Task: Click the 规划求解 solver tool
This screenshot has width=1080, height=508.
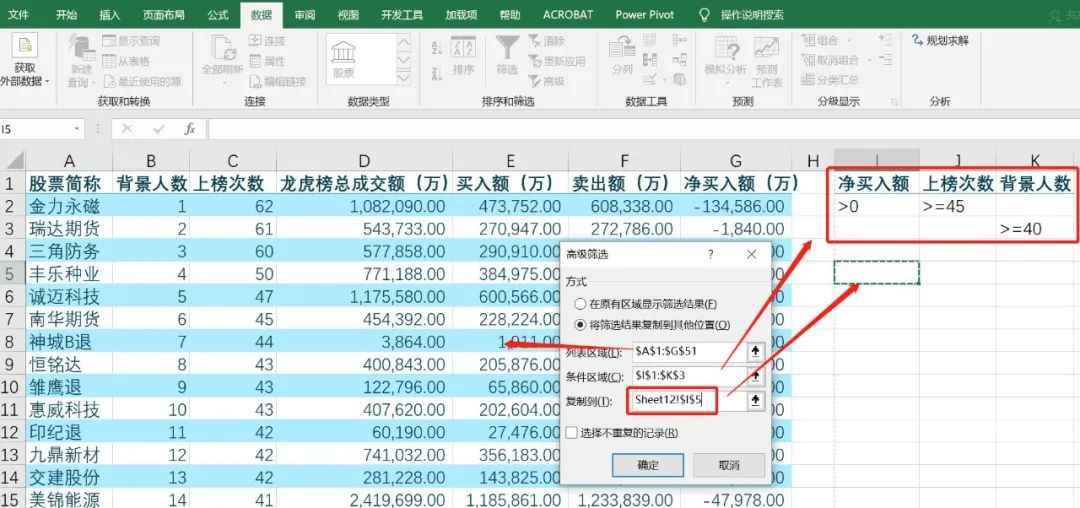Action: click(940, 41)
